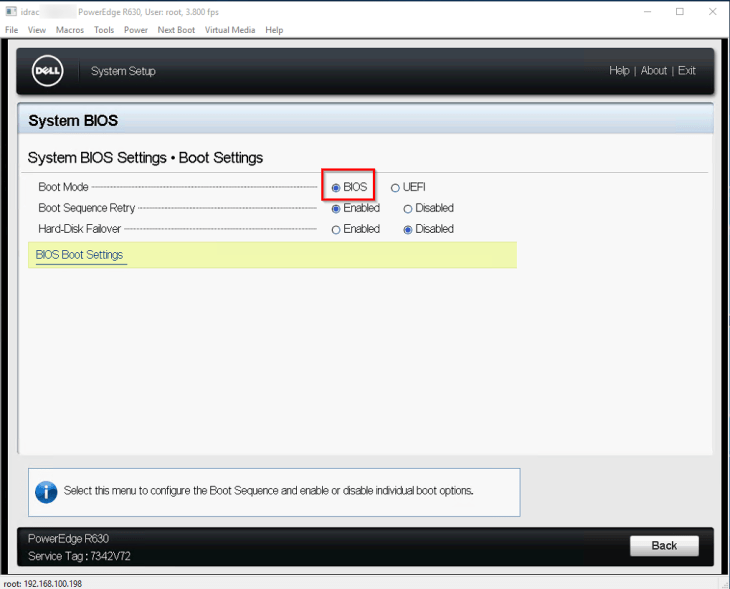Open the Next Boot menu

pyautogui.click(x=176, y=30)
